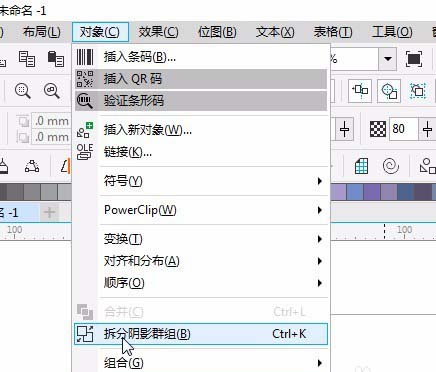Screen dimensions: 436x372
Task: Expand the 顺序(O) submenu
Action: [x=201, y=283]
